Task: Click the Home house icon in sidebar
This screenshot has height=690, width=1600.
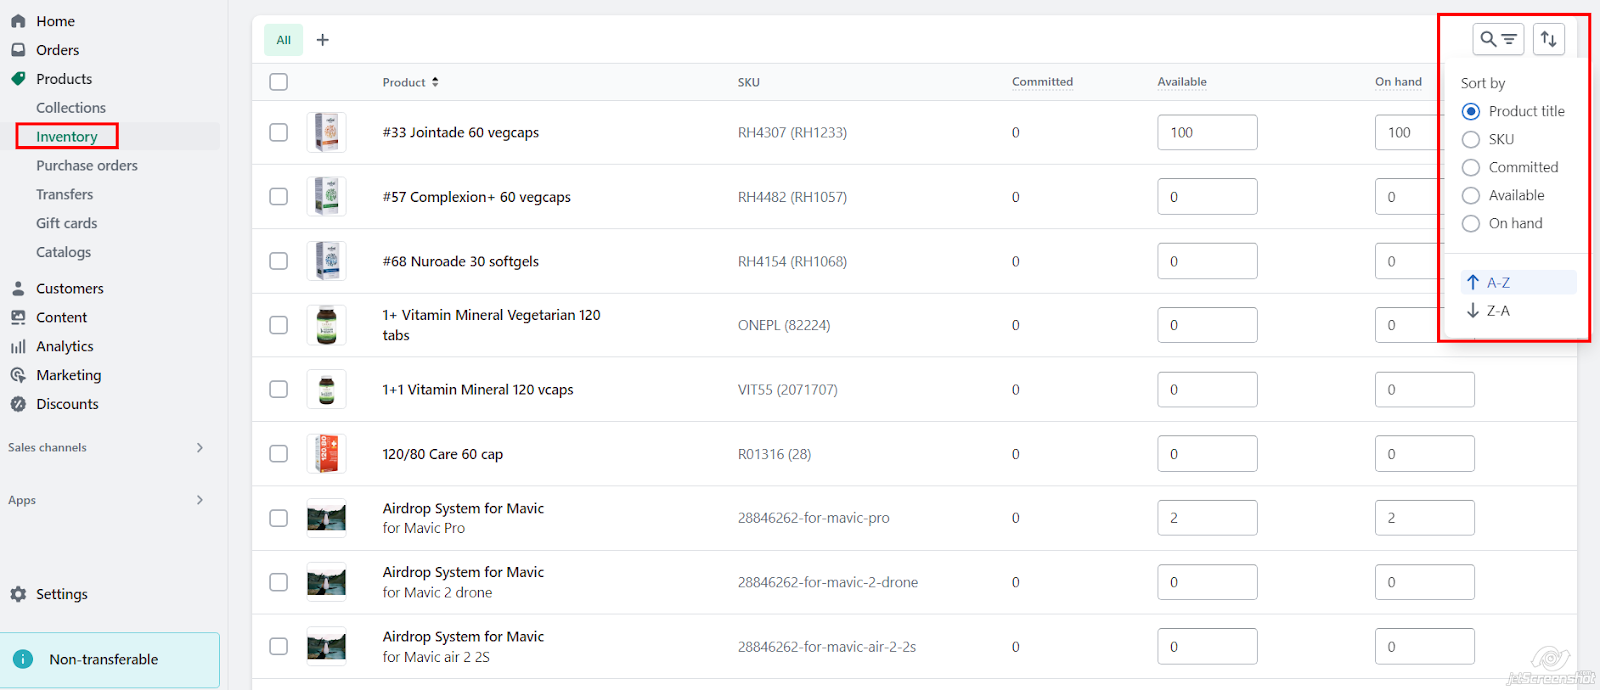Action: coord(18,21)
